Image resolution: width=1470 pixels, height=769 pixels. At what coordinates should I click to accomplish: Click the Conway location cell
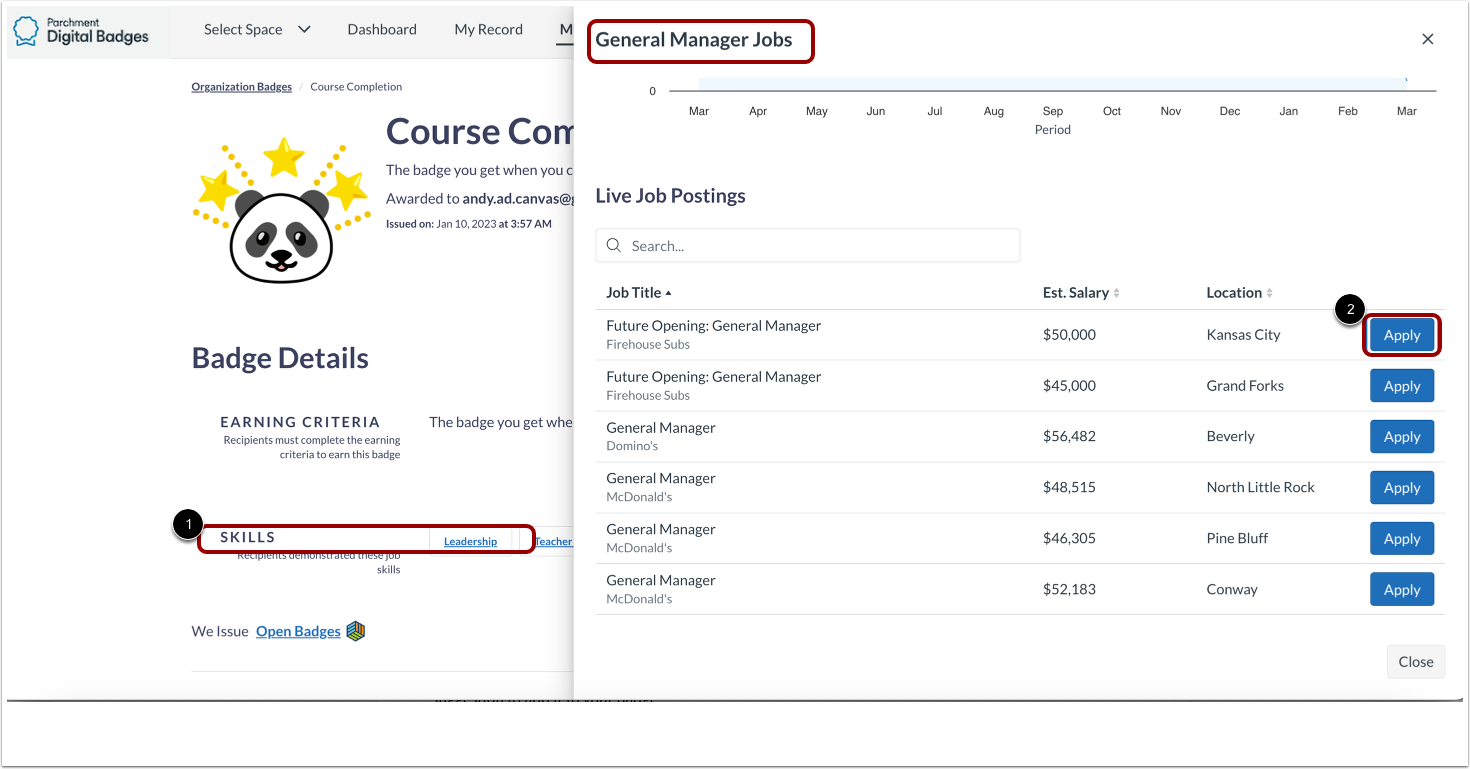pyautogui.click(x=1232, y=590)
